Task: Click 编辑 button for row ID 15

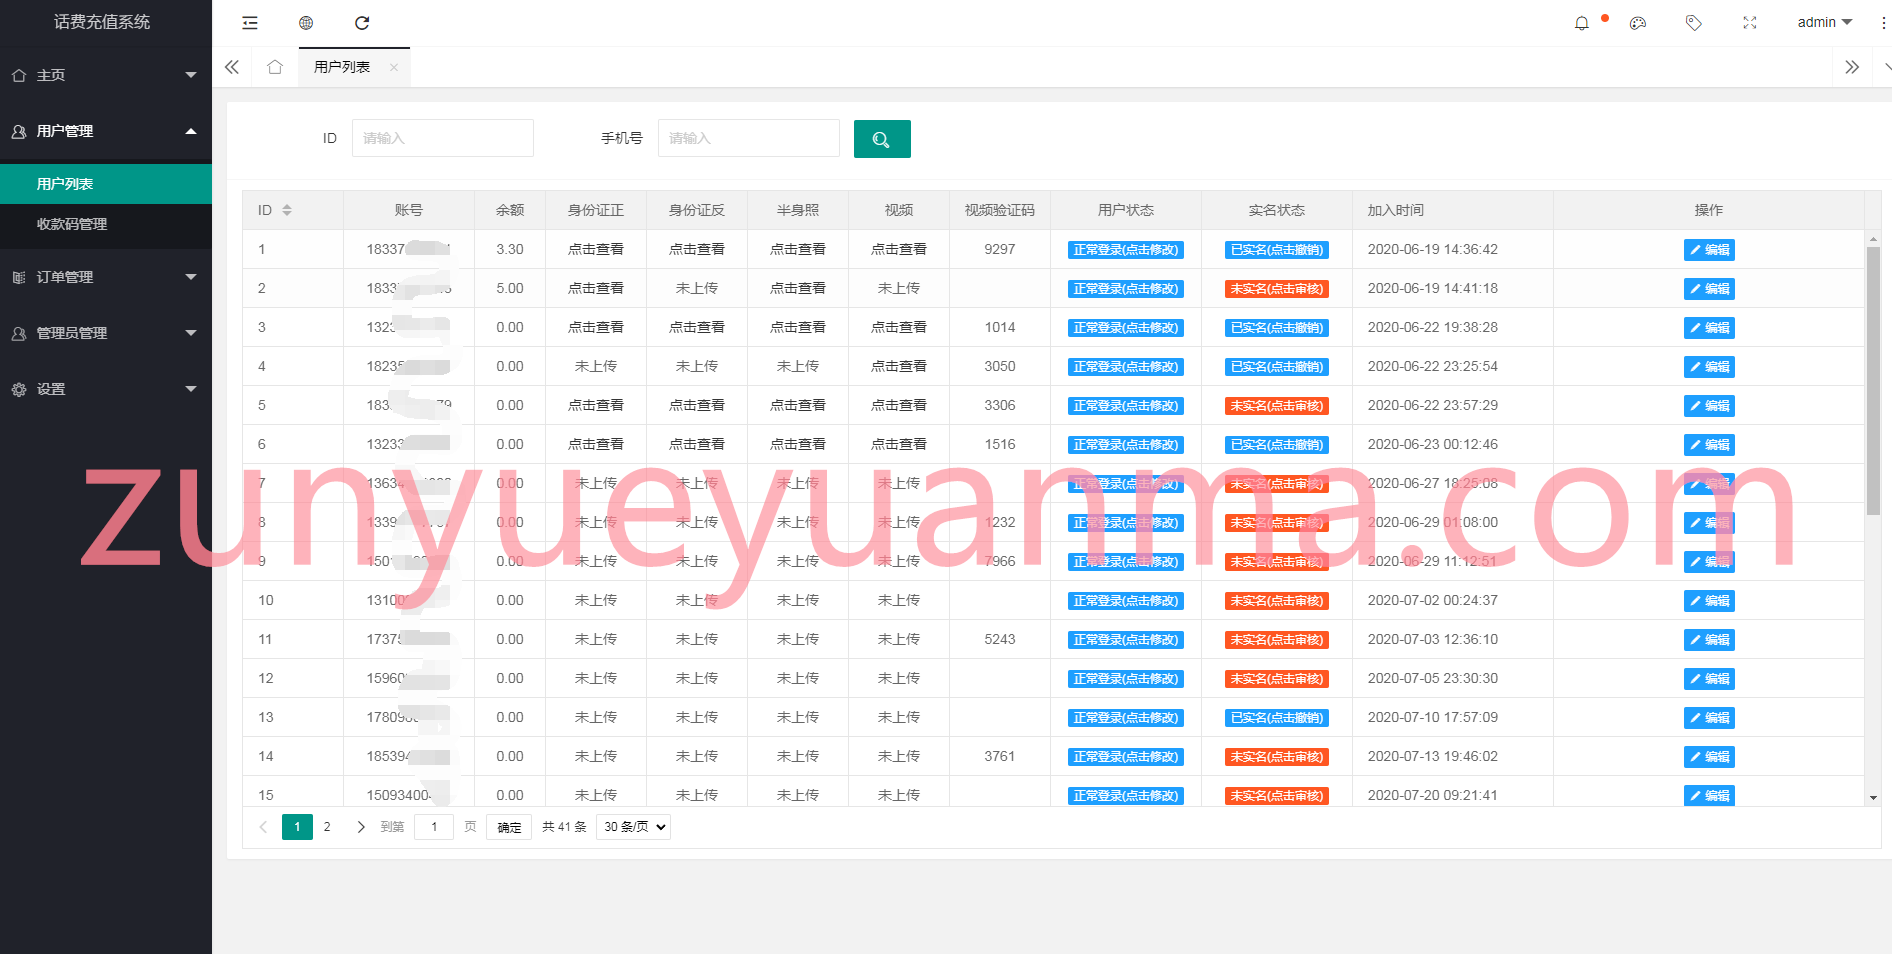Action: point(1709,795)
